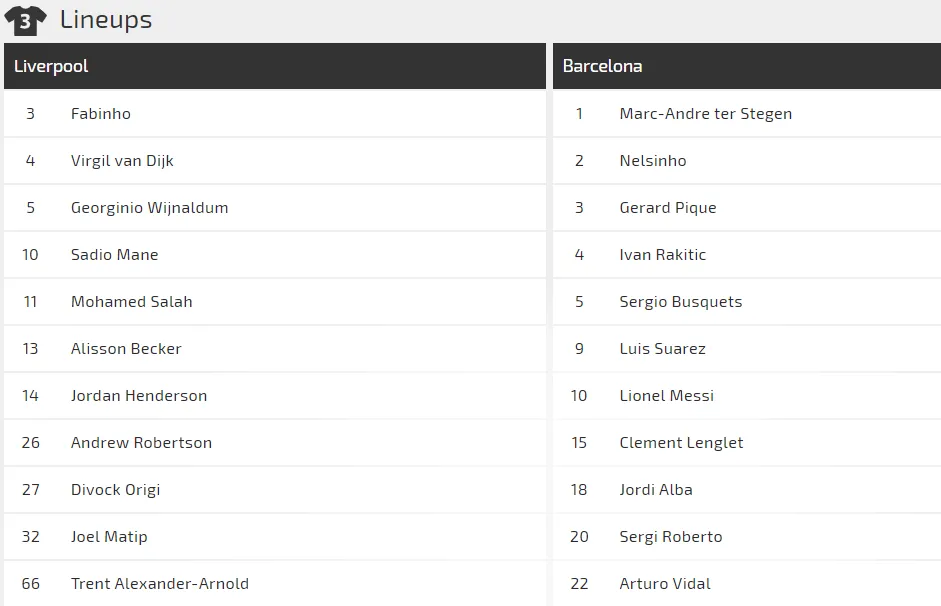Open Mohamed Salah player entry
This screenshot has width=941, height=606.
(131, 302)
